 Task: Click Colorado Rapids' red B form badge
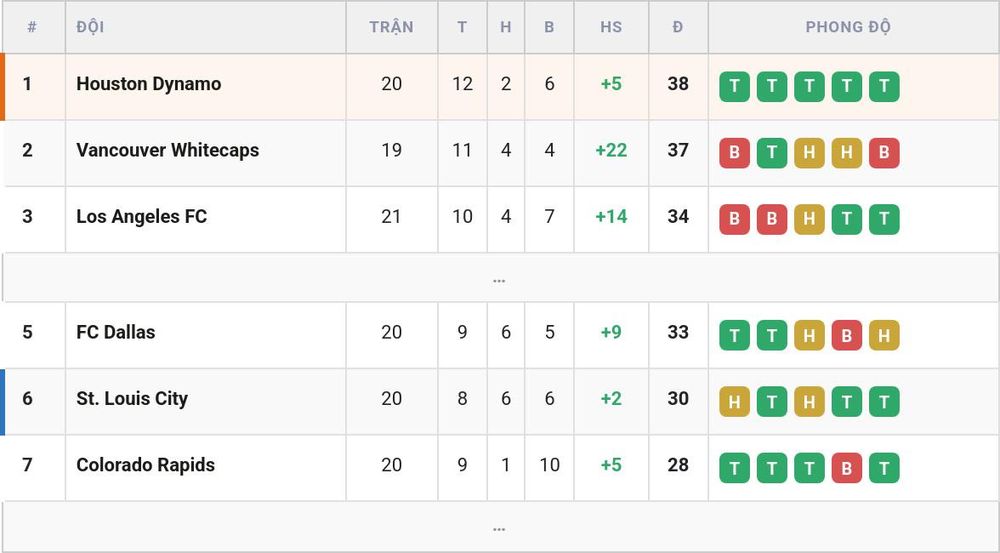point(846,468)
